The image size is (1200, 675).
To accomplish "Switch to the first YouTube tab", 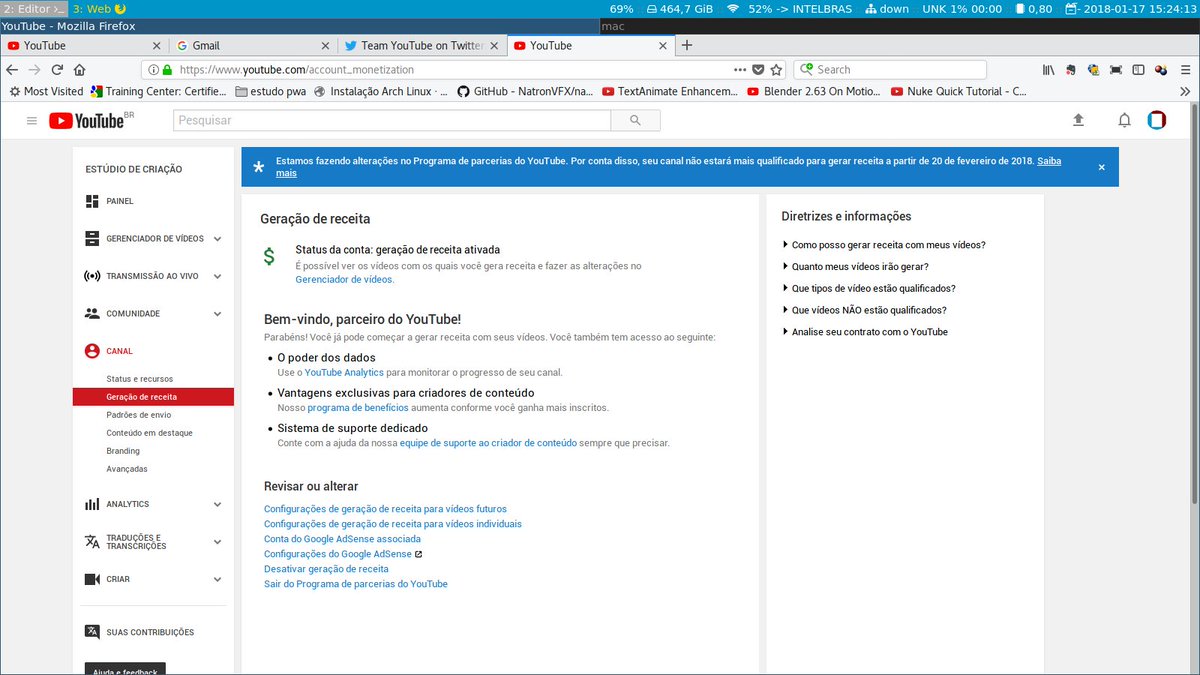I will [83, 45].
